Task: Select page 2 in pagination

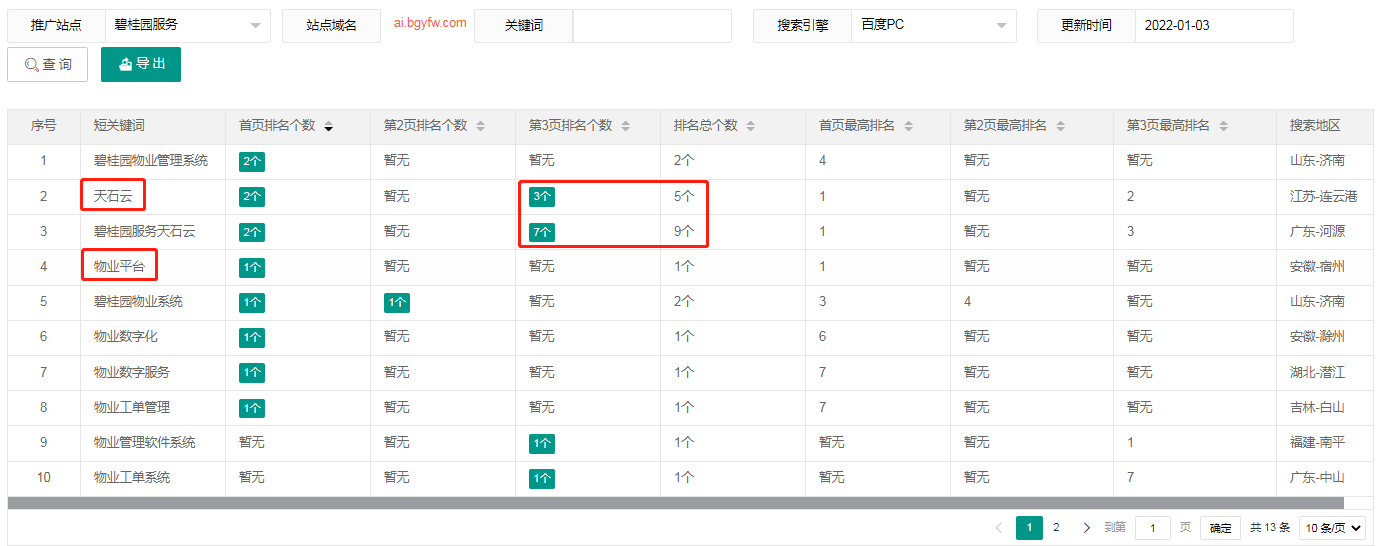Action: (1056, 528)
